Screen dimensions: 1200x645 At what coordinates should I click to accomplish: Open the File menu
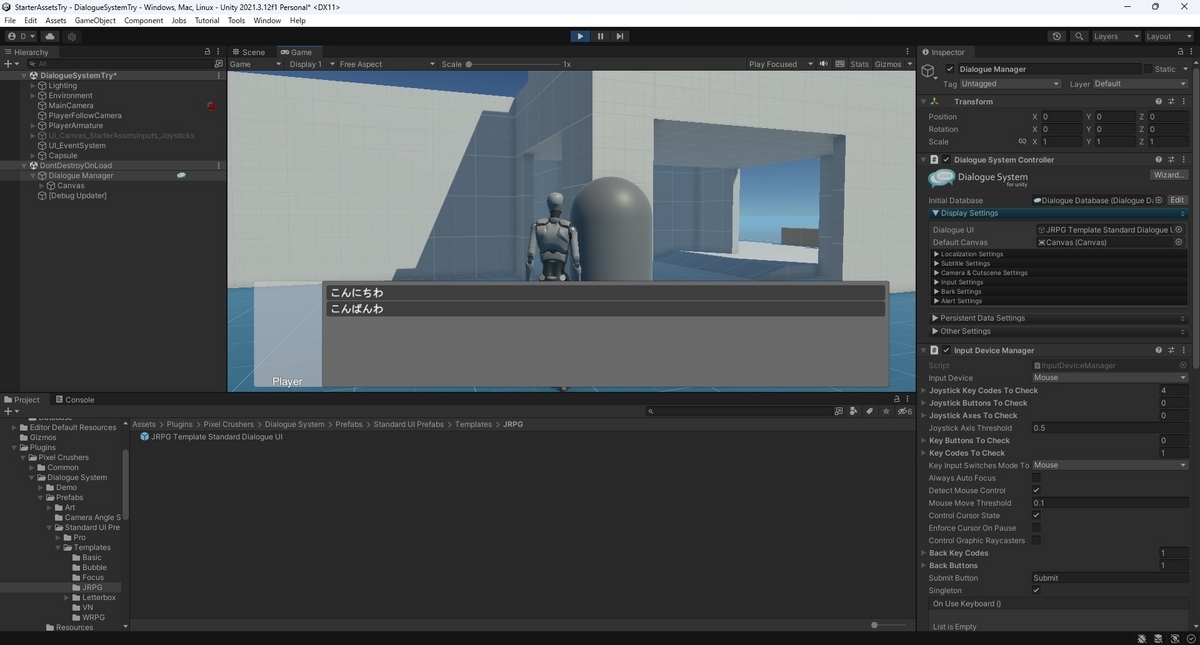pyautogui.click(x=11, y=20)
